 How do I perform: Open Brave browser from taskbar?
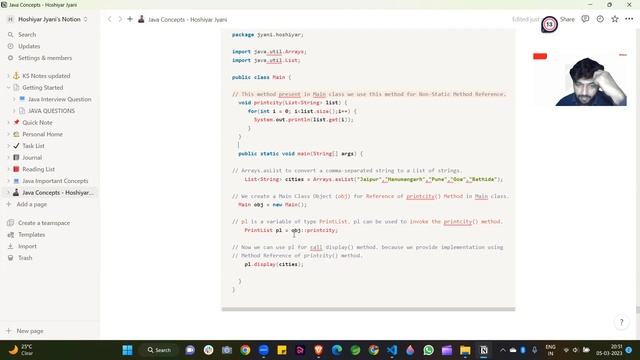(319, 350)
